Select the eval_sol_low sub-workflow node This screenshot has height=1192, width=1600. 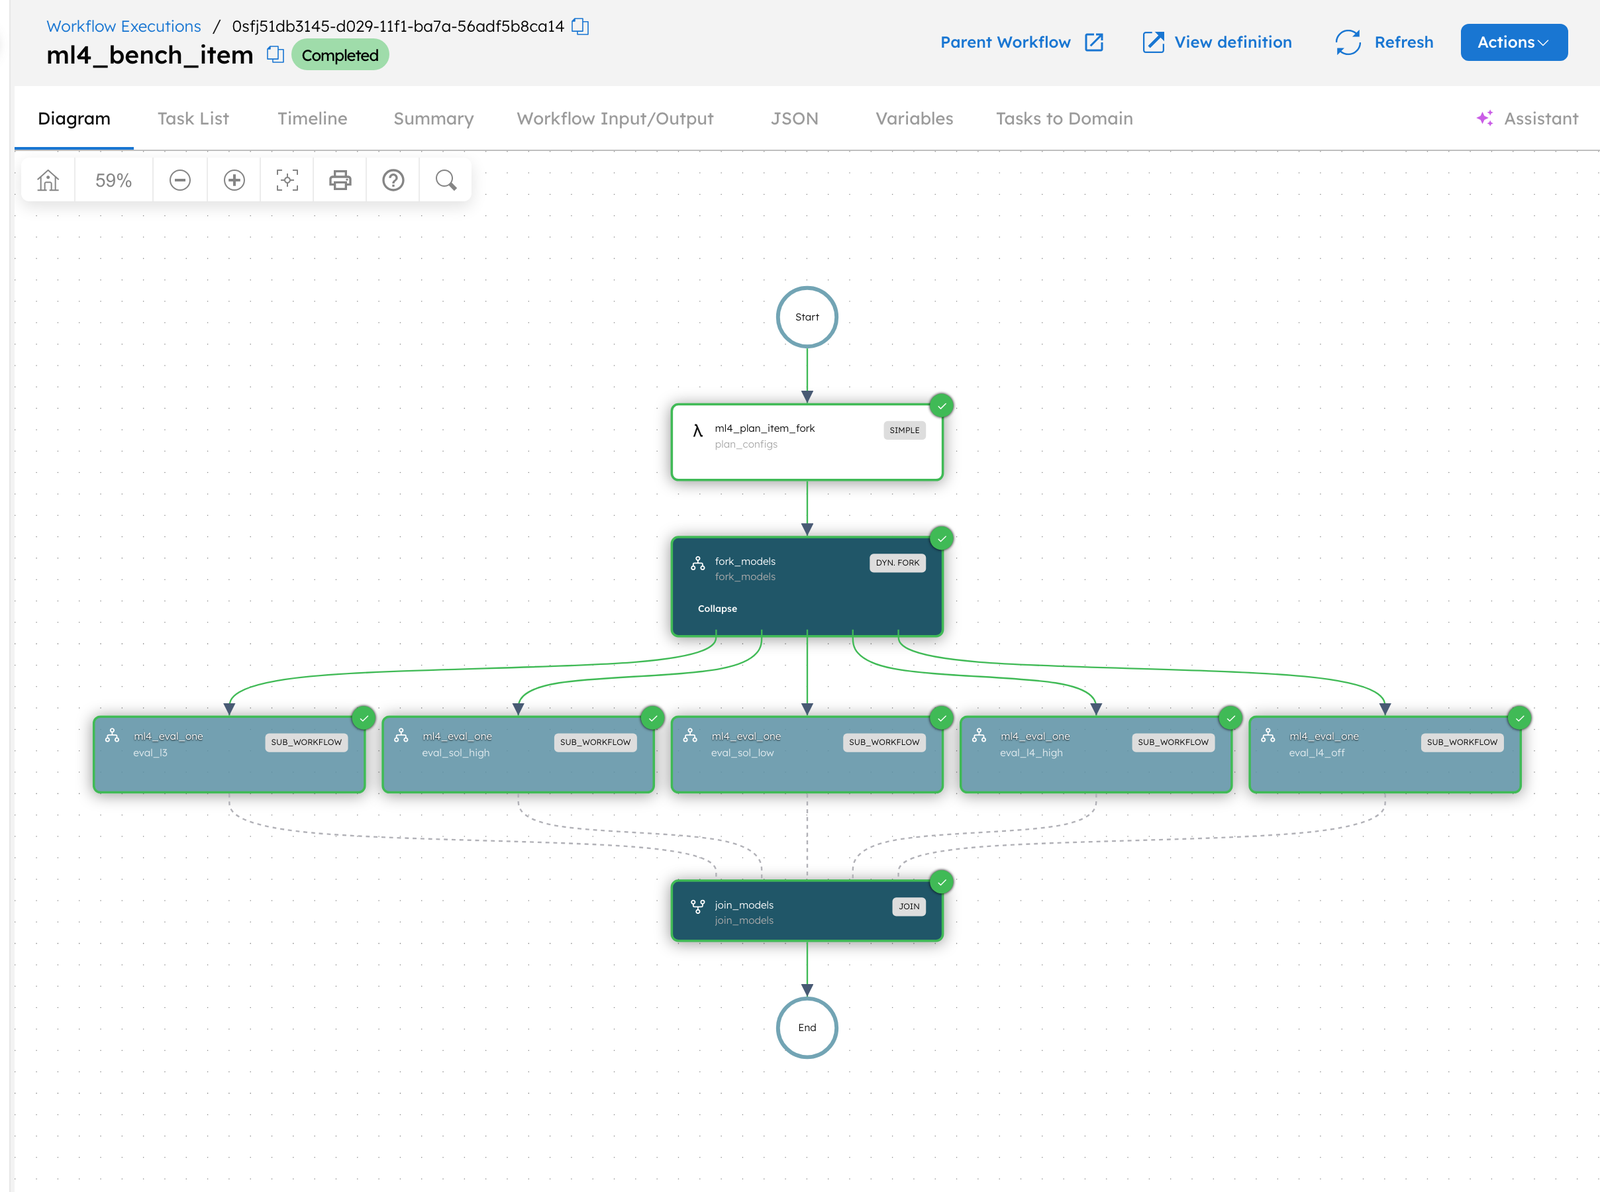(x=807, y=754)
